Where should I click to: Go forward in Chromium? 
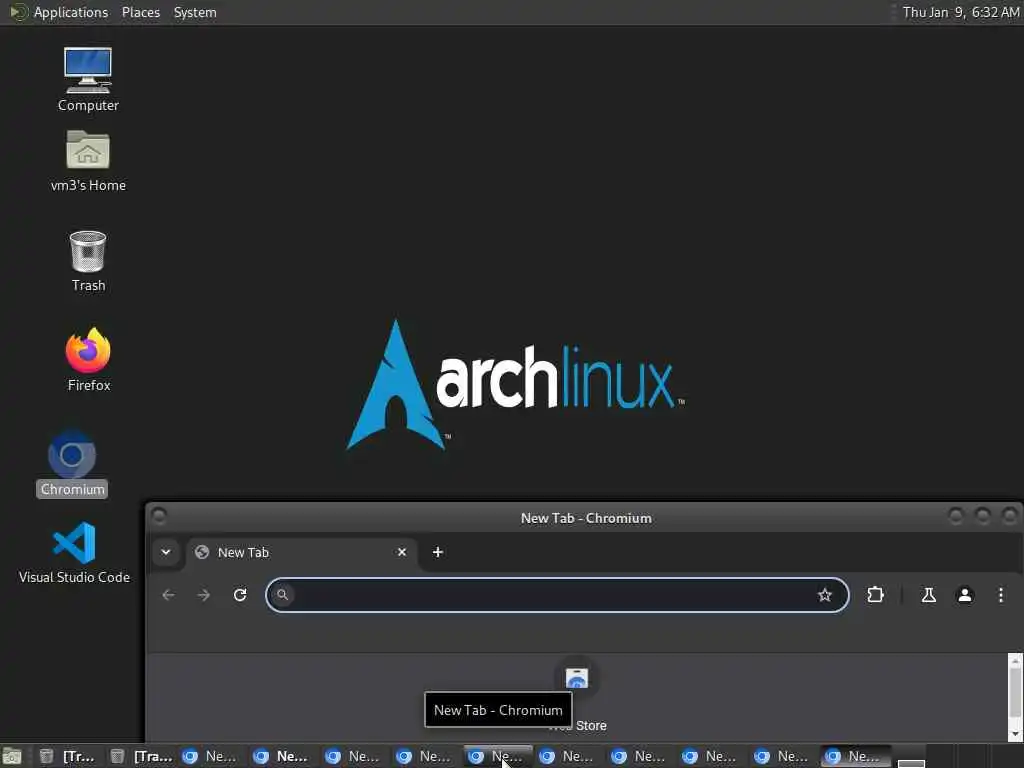(204, 595)
